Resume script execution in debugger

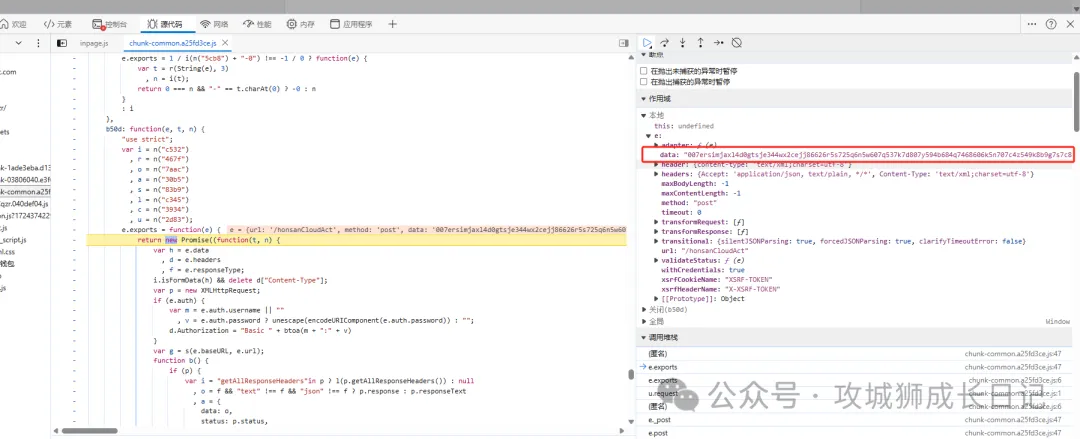648,42
